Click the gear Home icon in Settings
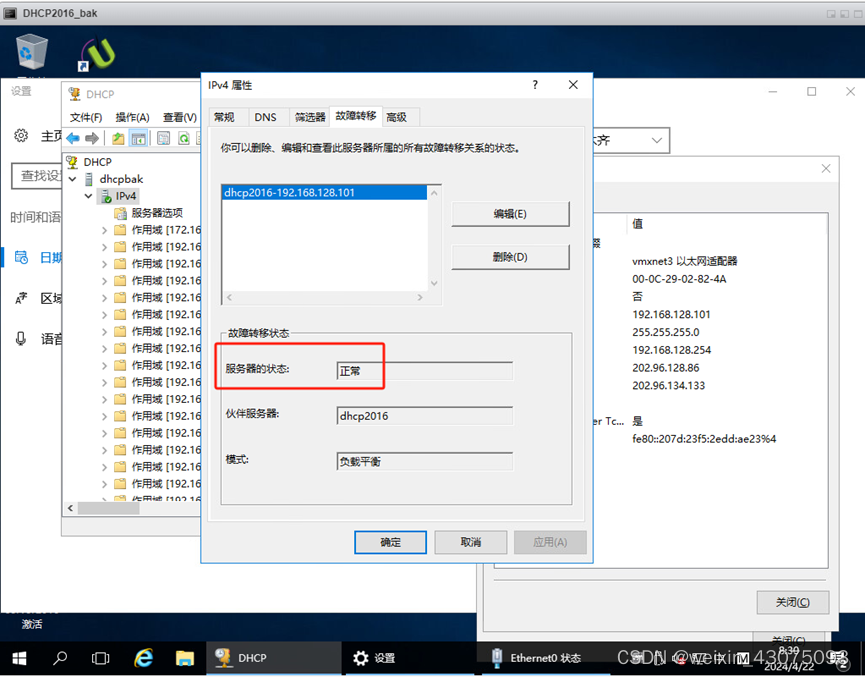865x677 pixels. 21,135
